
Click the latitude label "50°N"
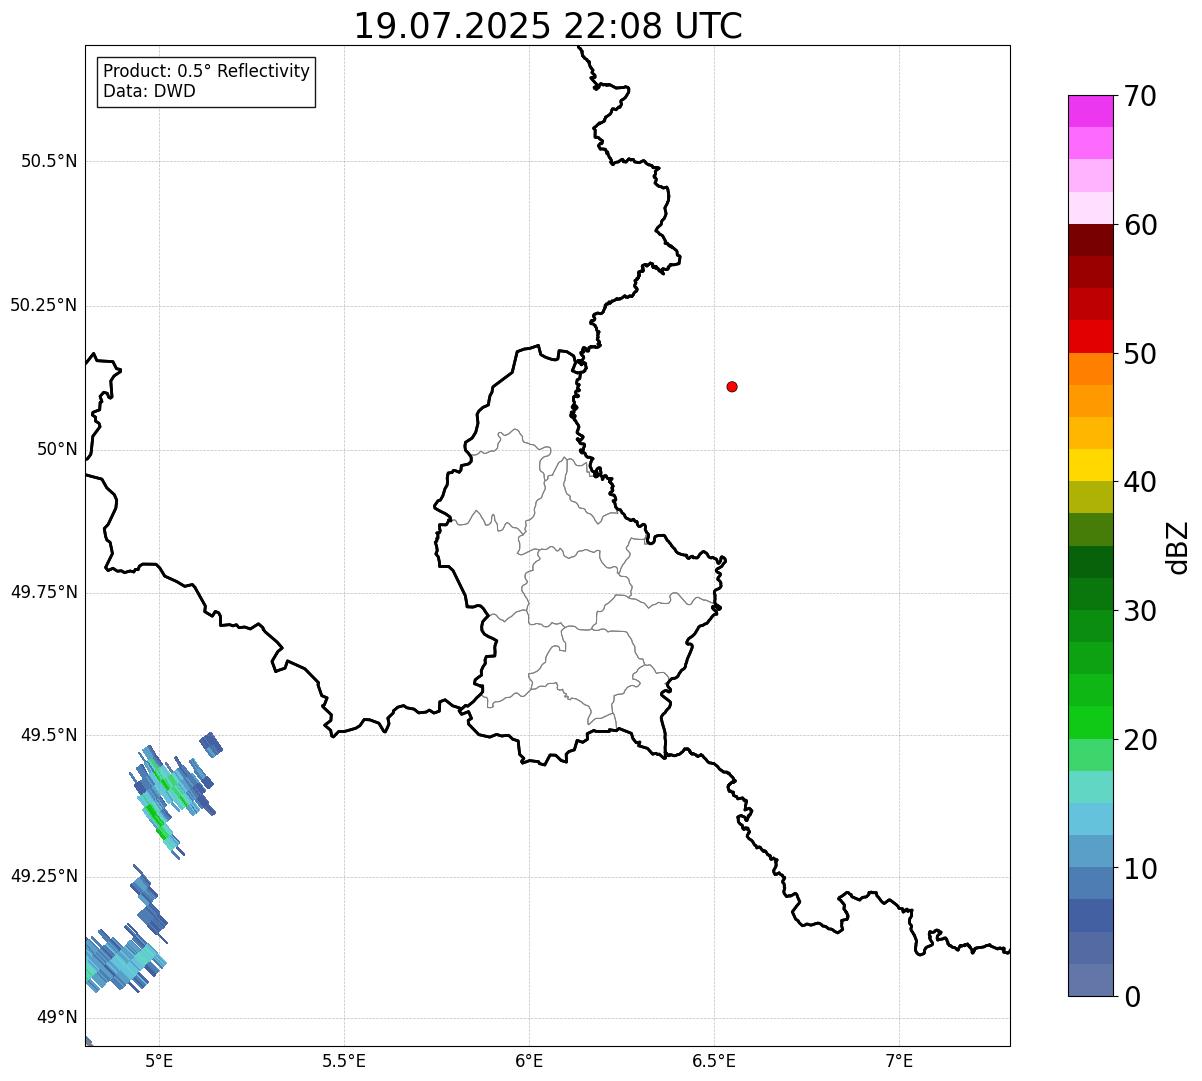(x=57, y=449)
